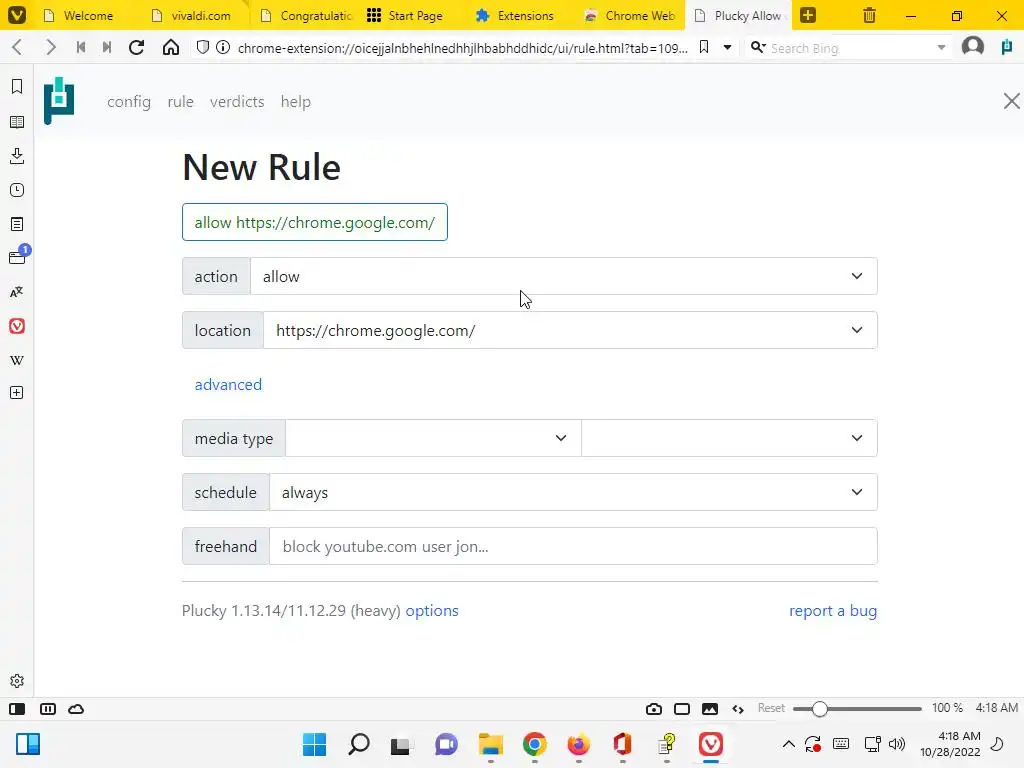
Task: Open the Window panel with badge
Action: pos(18,256)
